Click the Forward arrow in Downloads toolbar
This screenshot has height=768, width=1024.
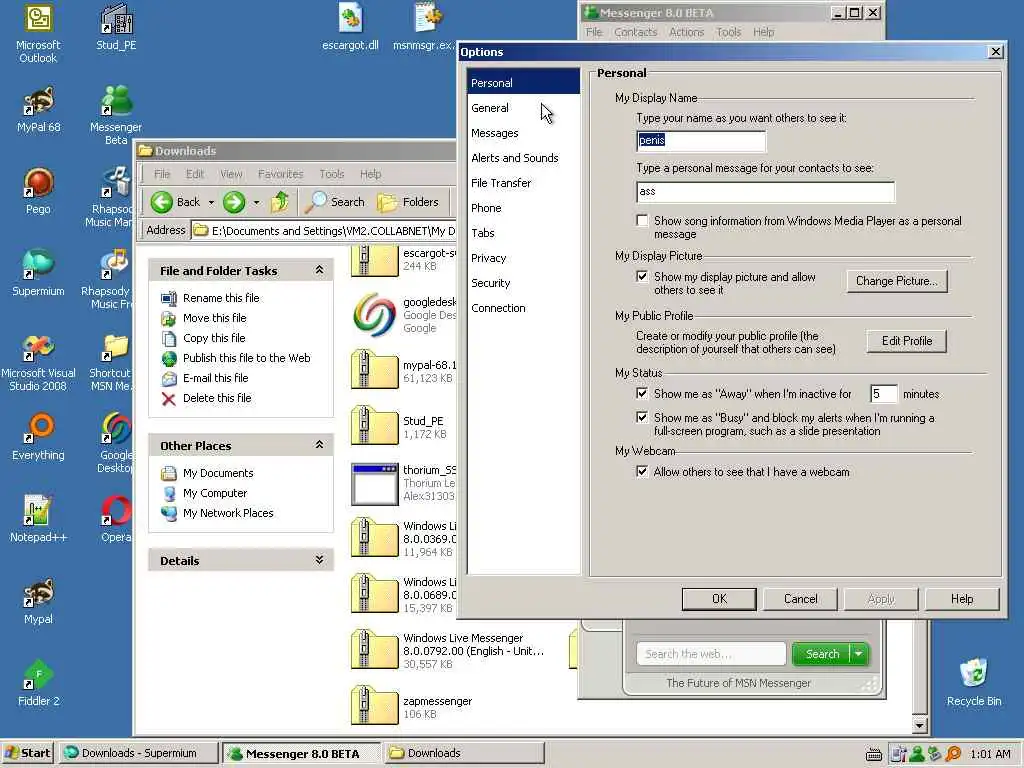click(x=234, y=202)
